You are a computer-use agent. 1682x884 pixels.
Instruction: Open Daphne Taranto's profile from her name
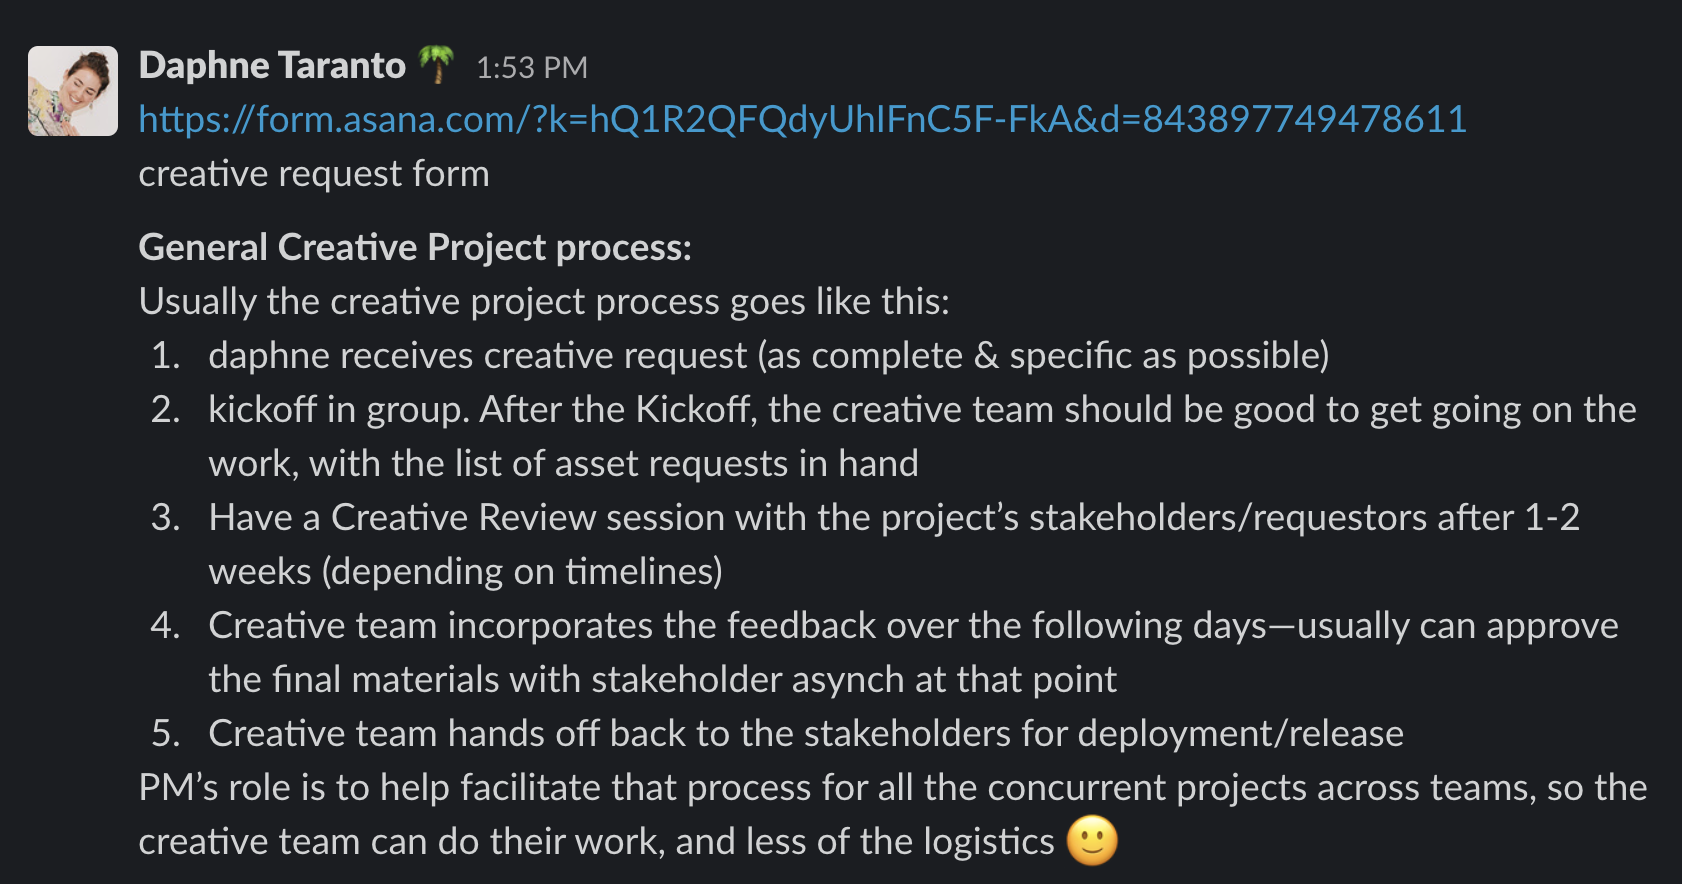coord(272,66)
